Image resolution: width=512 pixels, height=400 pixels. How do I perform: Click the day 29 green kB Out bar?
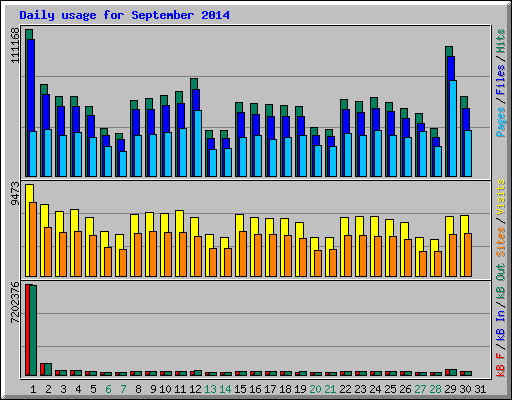[x=453, y=372]
